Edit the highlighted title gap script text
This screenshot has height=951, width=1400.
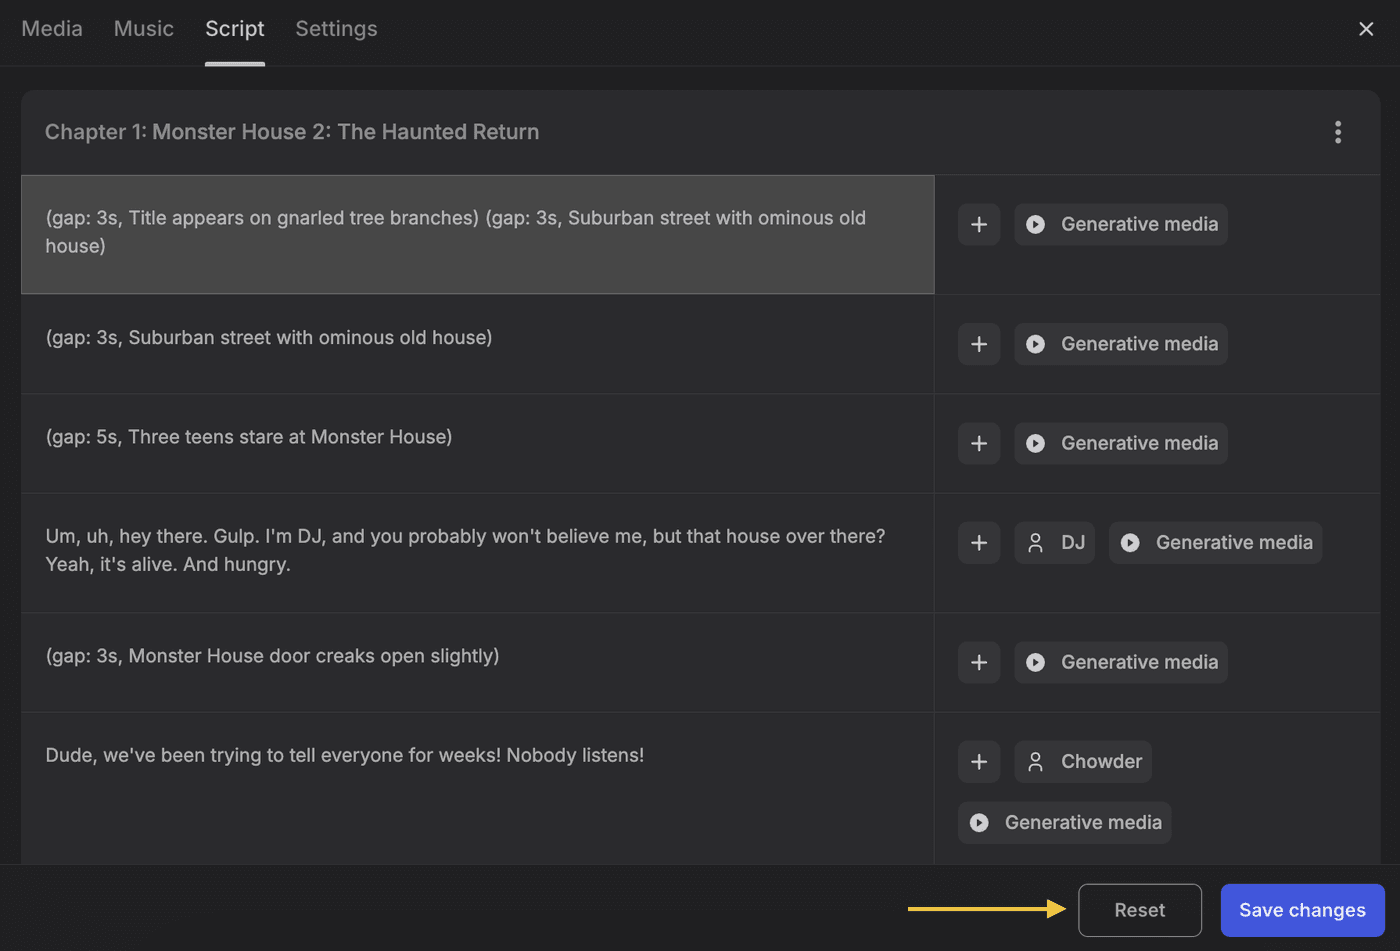tap(456, 232)
